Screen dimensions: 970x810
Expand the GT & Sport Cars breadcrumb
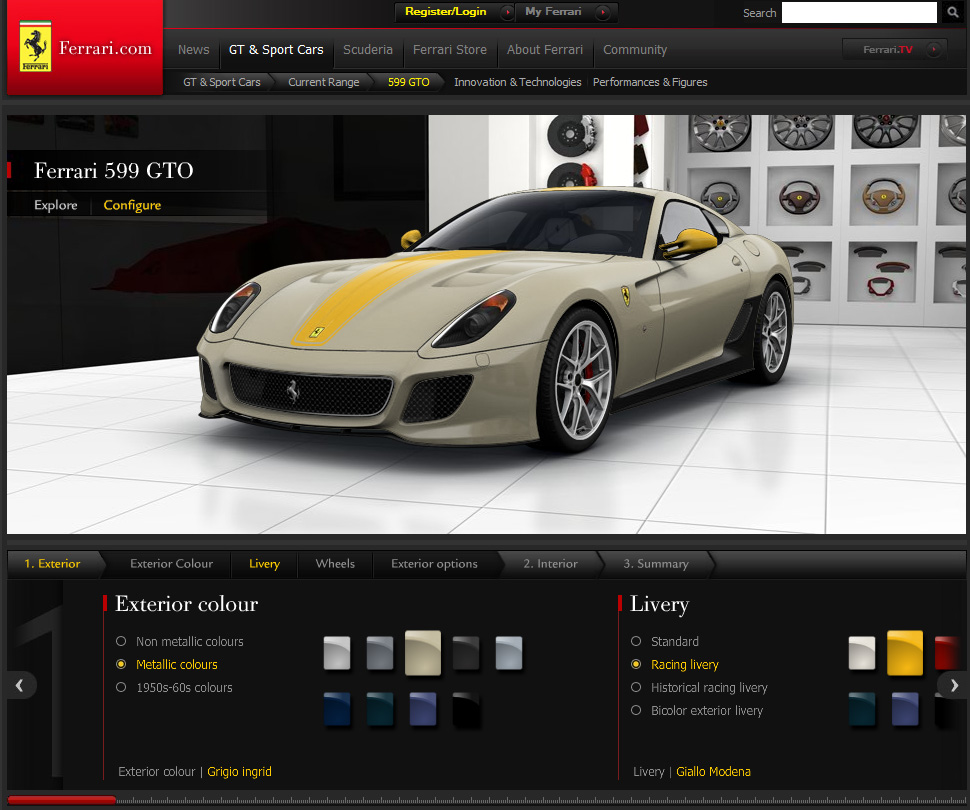point(221,82)
